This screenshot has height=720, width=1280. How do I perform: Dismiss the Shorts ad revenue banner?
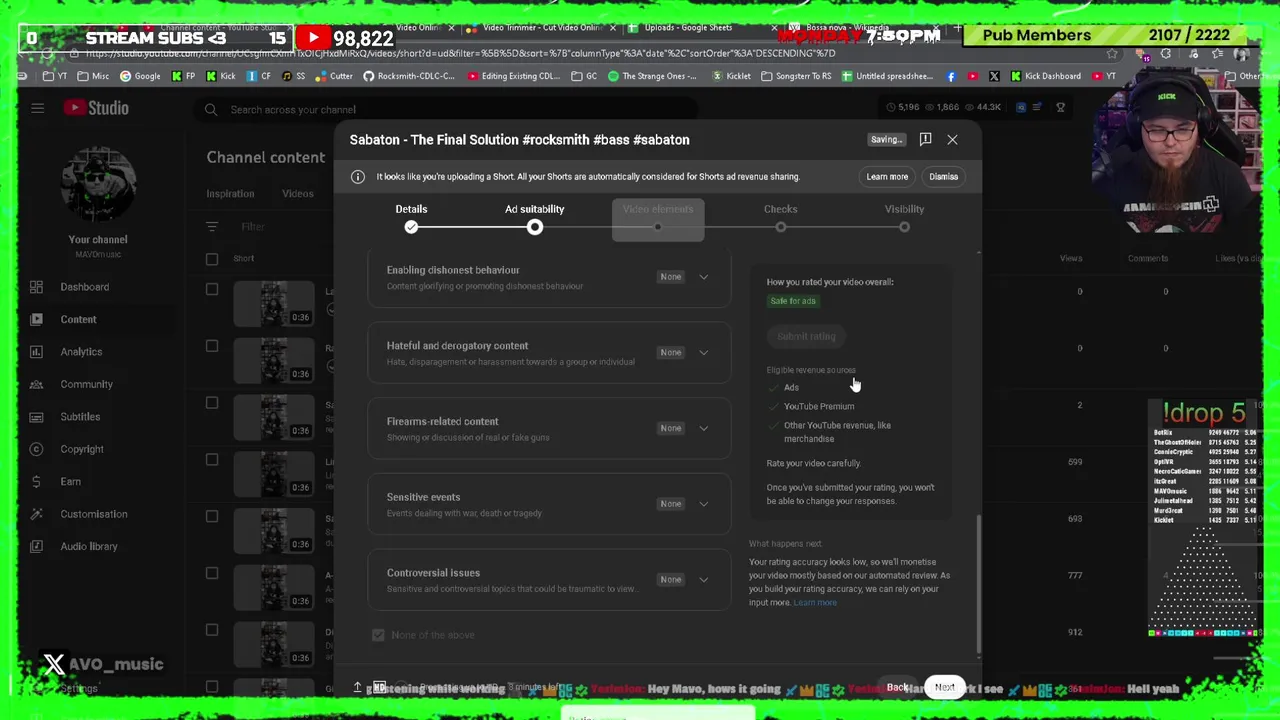click(943, 177)
